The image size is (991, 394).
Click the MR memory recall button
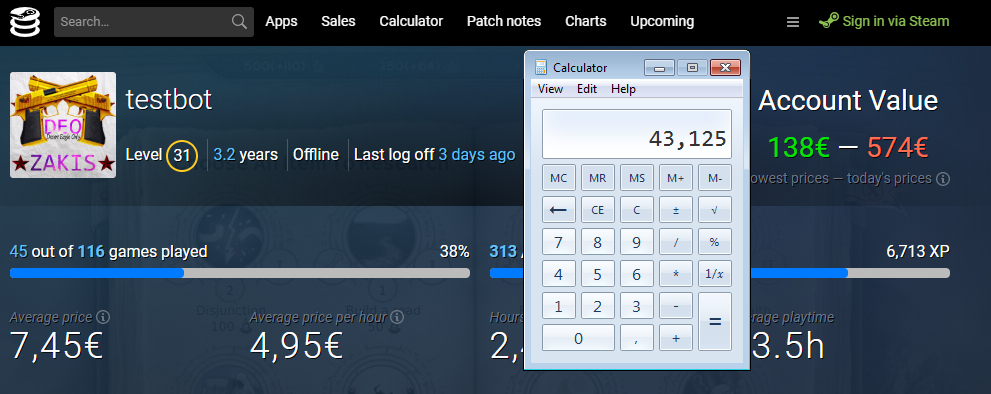click(x=598, y=178)
